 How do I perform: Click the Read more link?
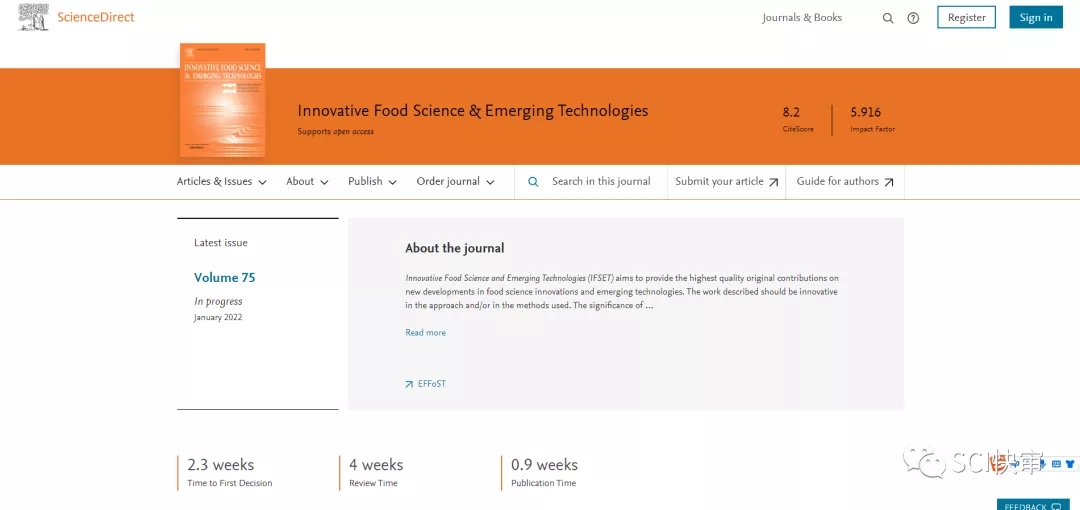426,333
